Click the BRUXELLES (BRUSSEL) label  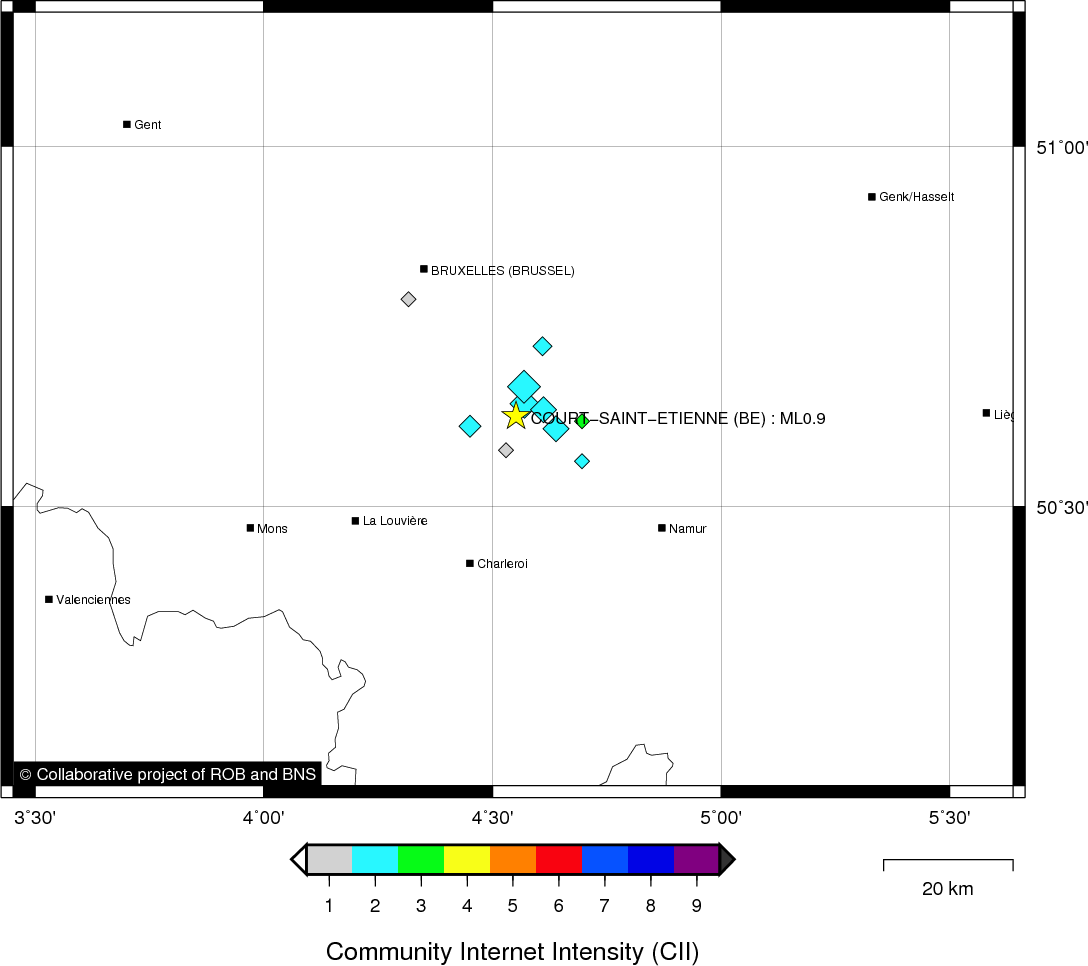click(502, 271)
